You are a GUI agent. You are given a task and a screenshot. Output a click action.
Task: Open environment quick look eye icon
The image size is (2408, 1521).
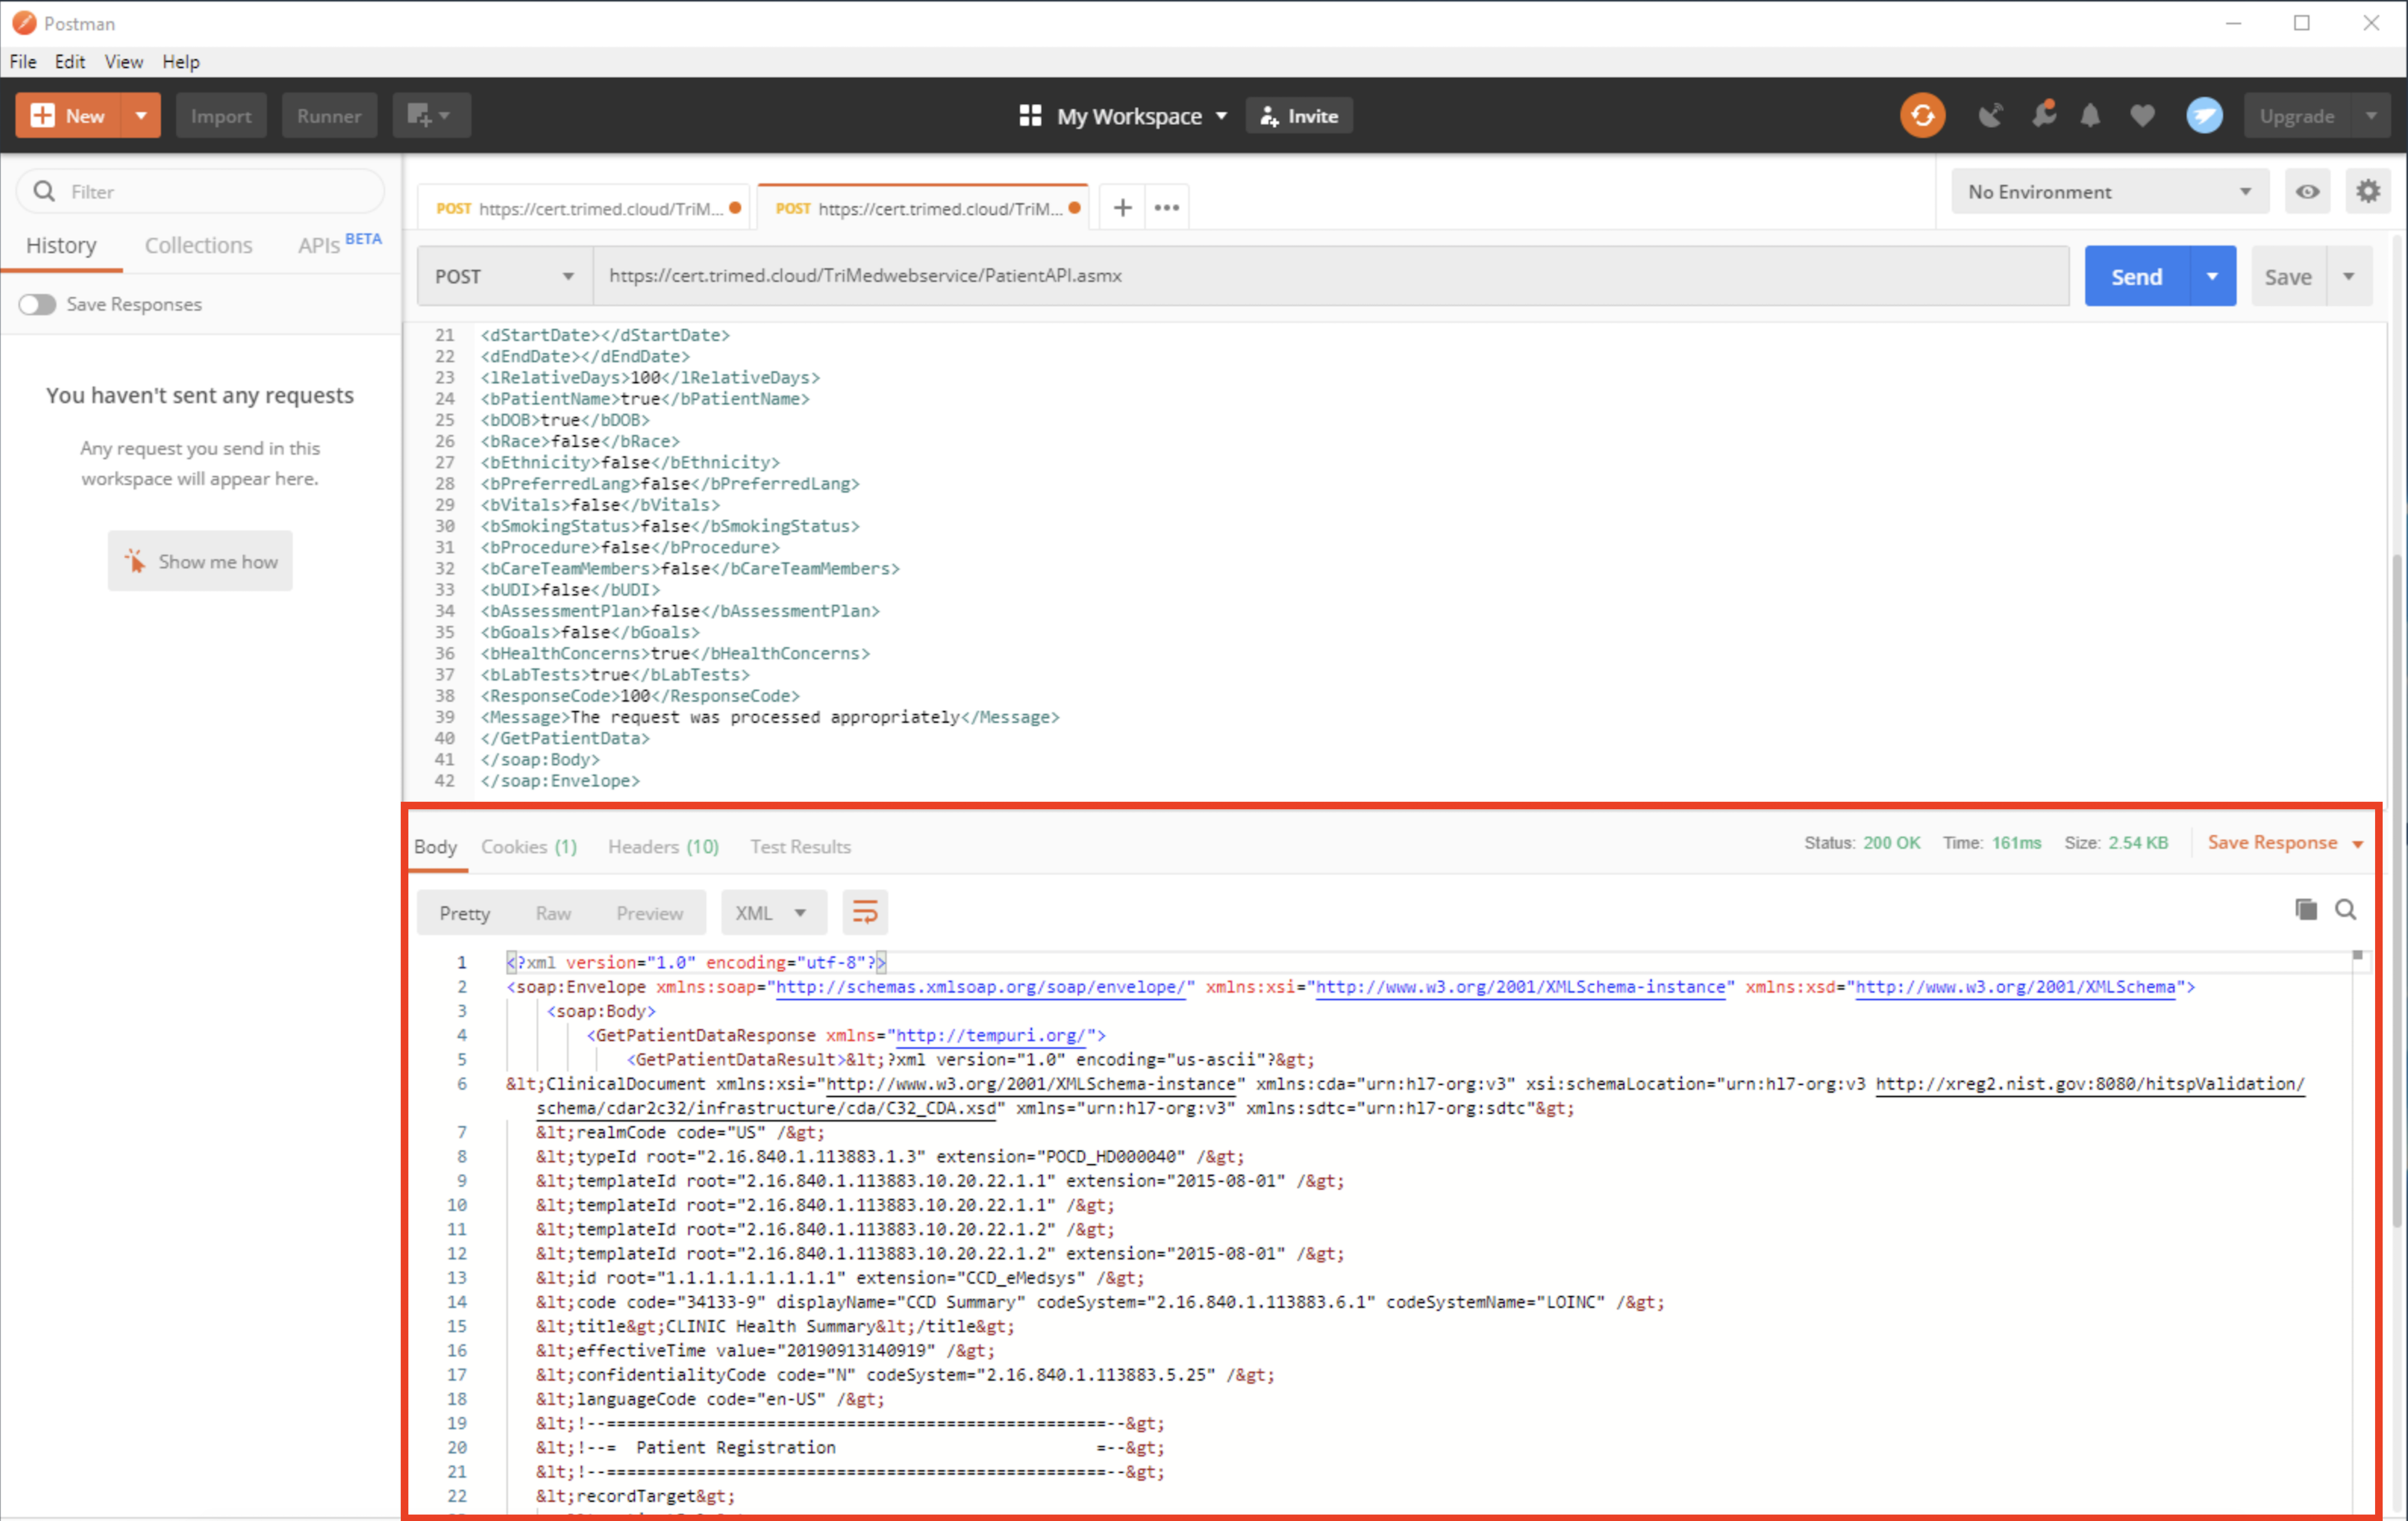pyautogui.click(x=2307, y=191)
